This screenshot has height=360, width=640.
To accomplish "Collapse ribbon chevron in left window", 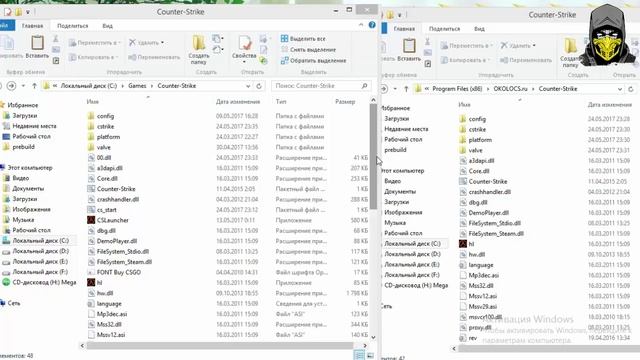I will (361, 25).
